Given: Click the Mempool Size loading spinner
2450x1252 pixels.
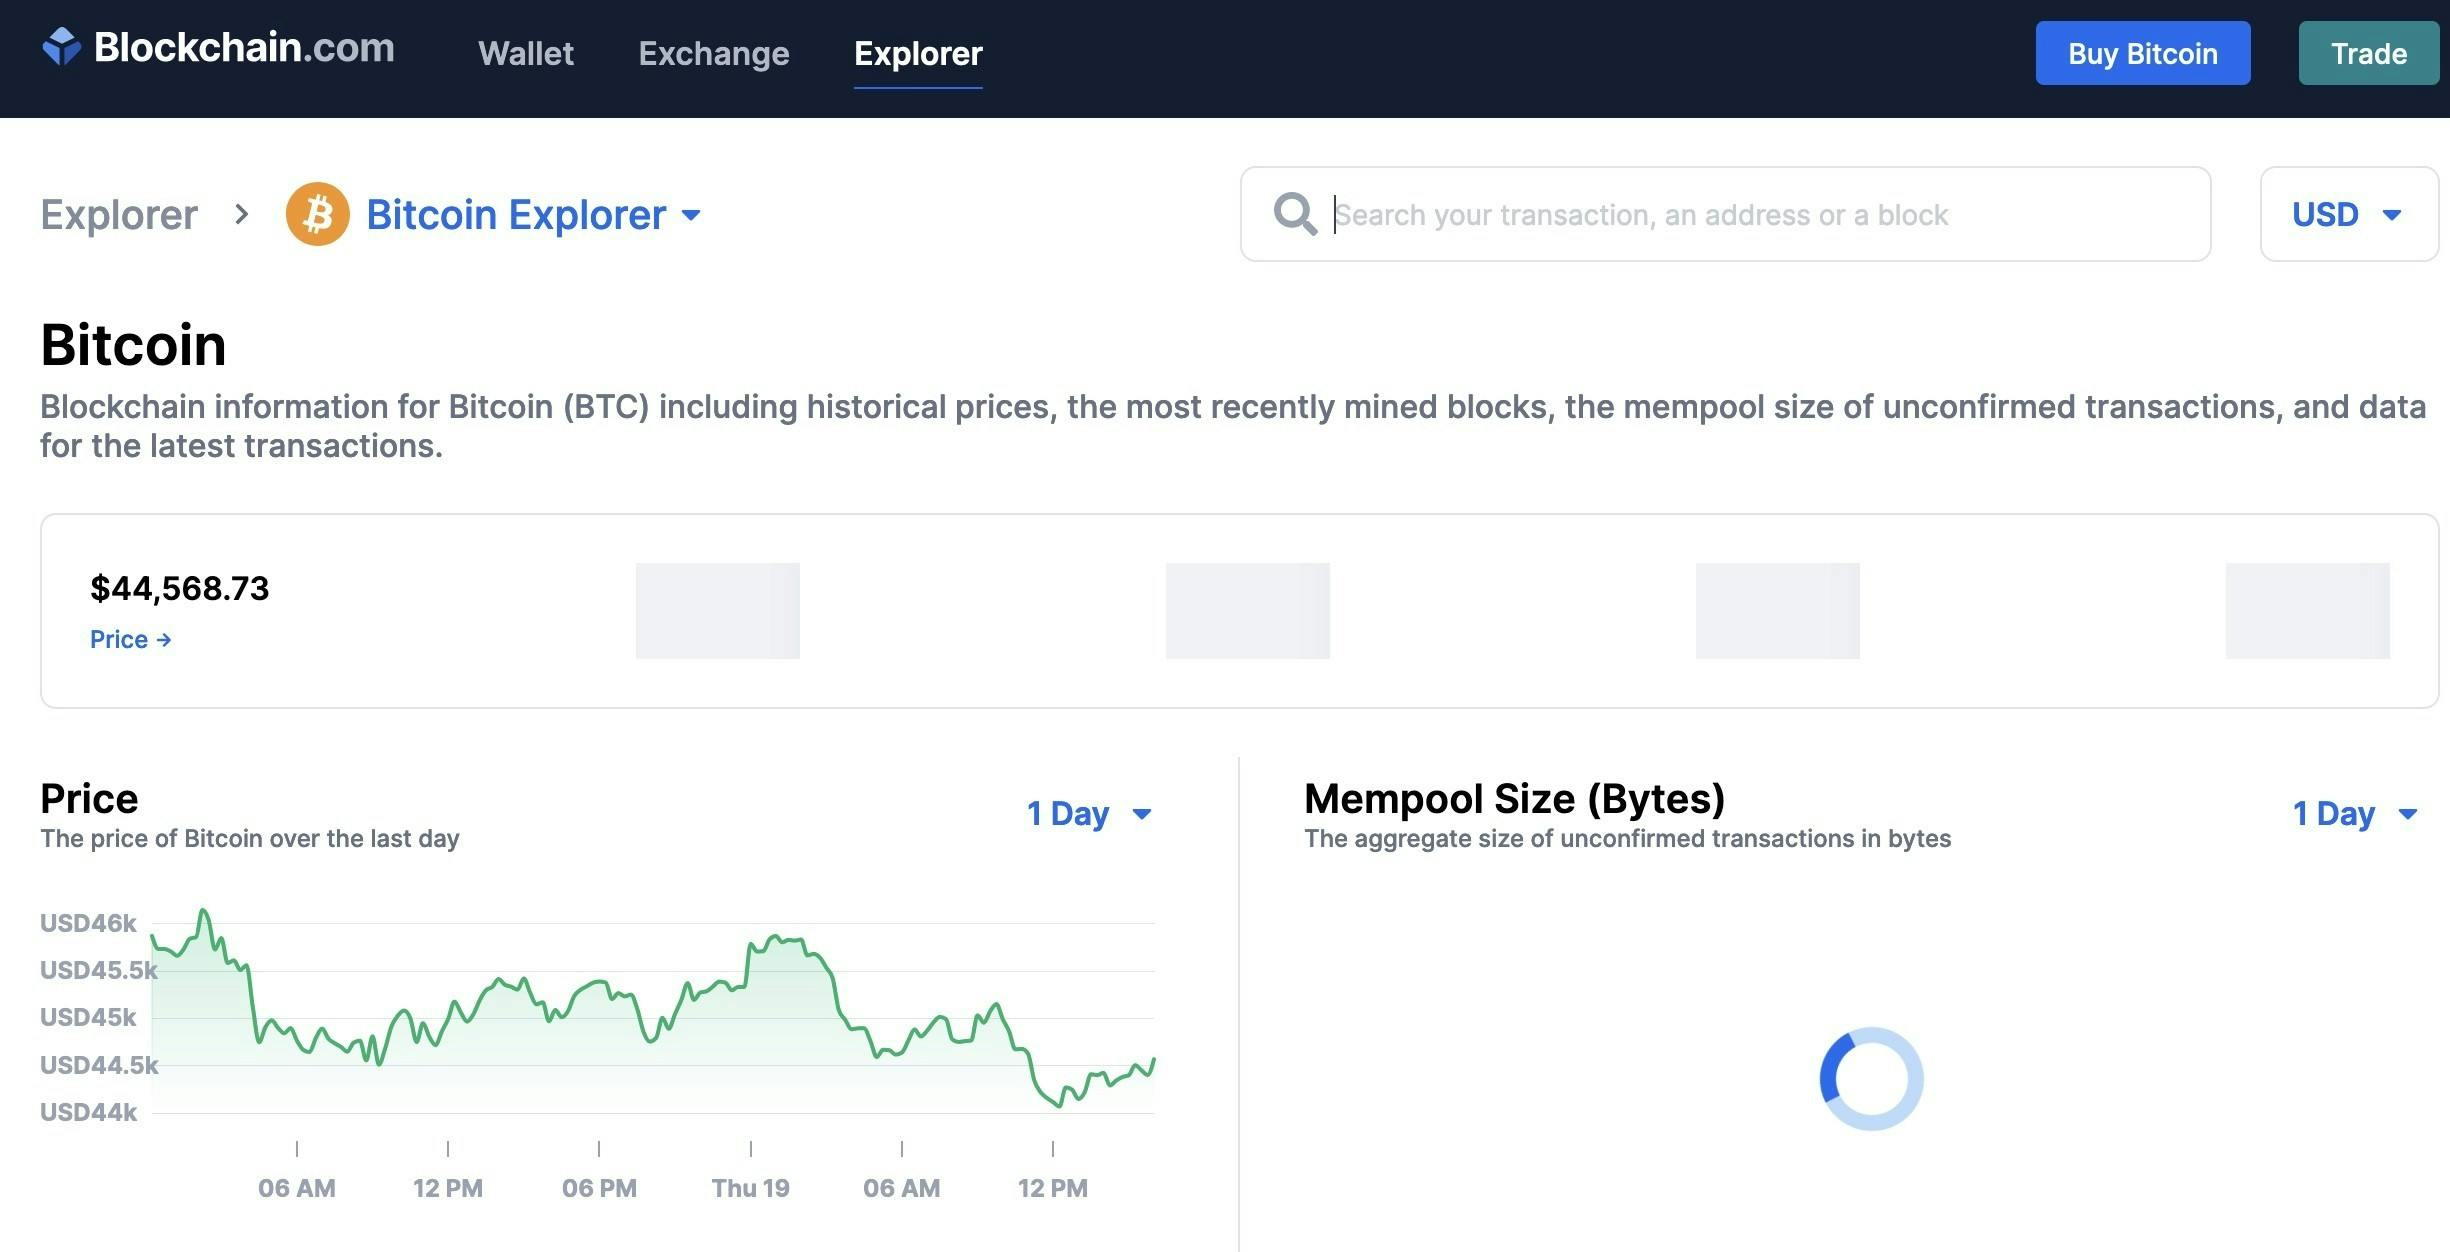Looking at the screenshot, I should [x=1871, y=1079].
